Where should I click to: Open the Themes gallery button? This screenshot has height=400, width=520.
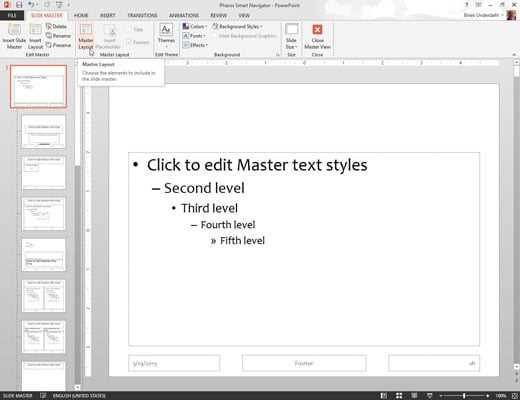166,36
